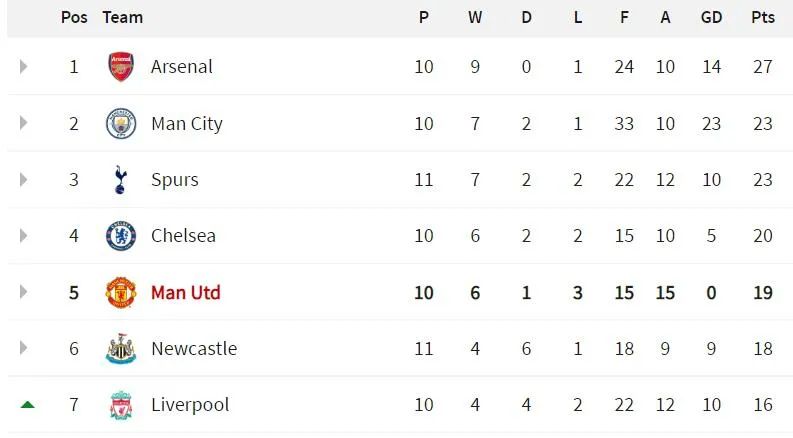This screenshot has height=438, width=793.
Task: Click the Chelsea club crest
Action: click(121, 236)
